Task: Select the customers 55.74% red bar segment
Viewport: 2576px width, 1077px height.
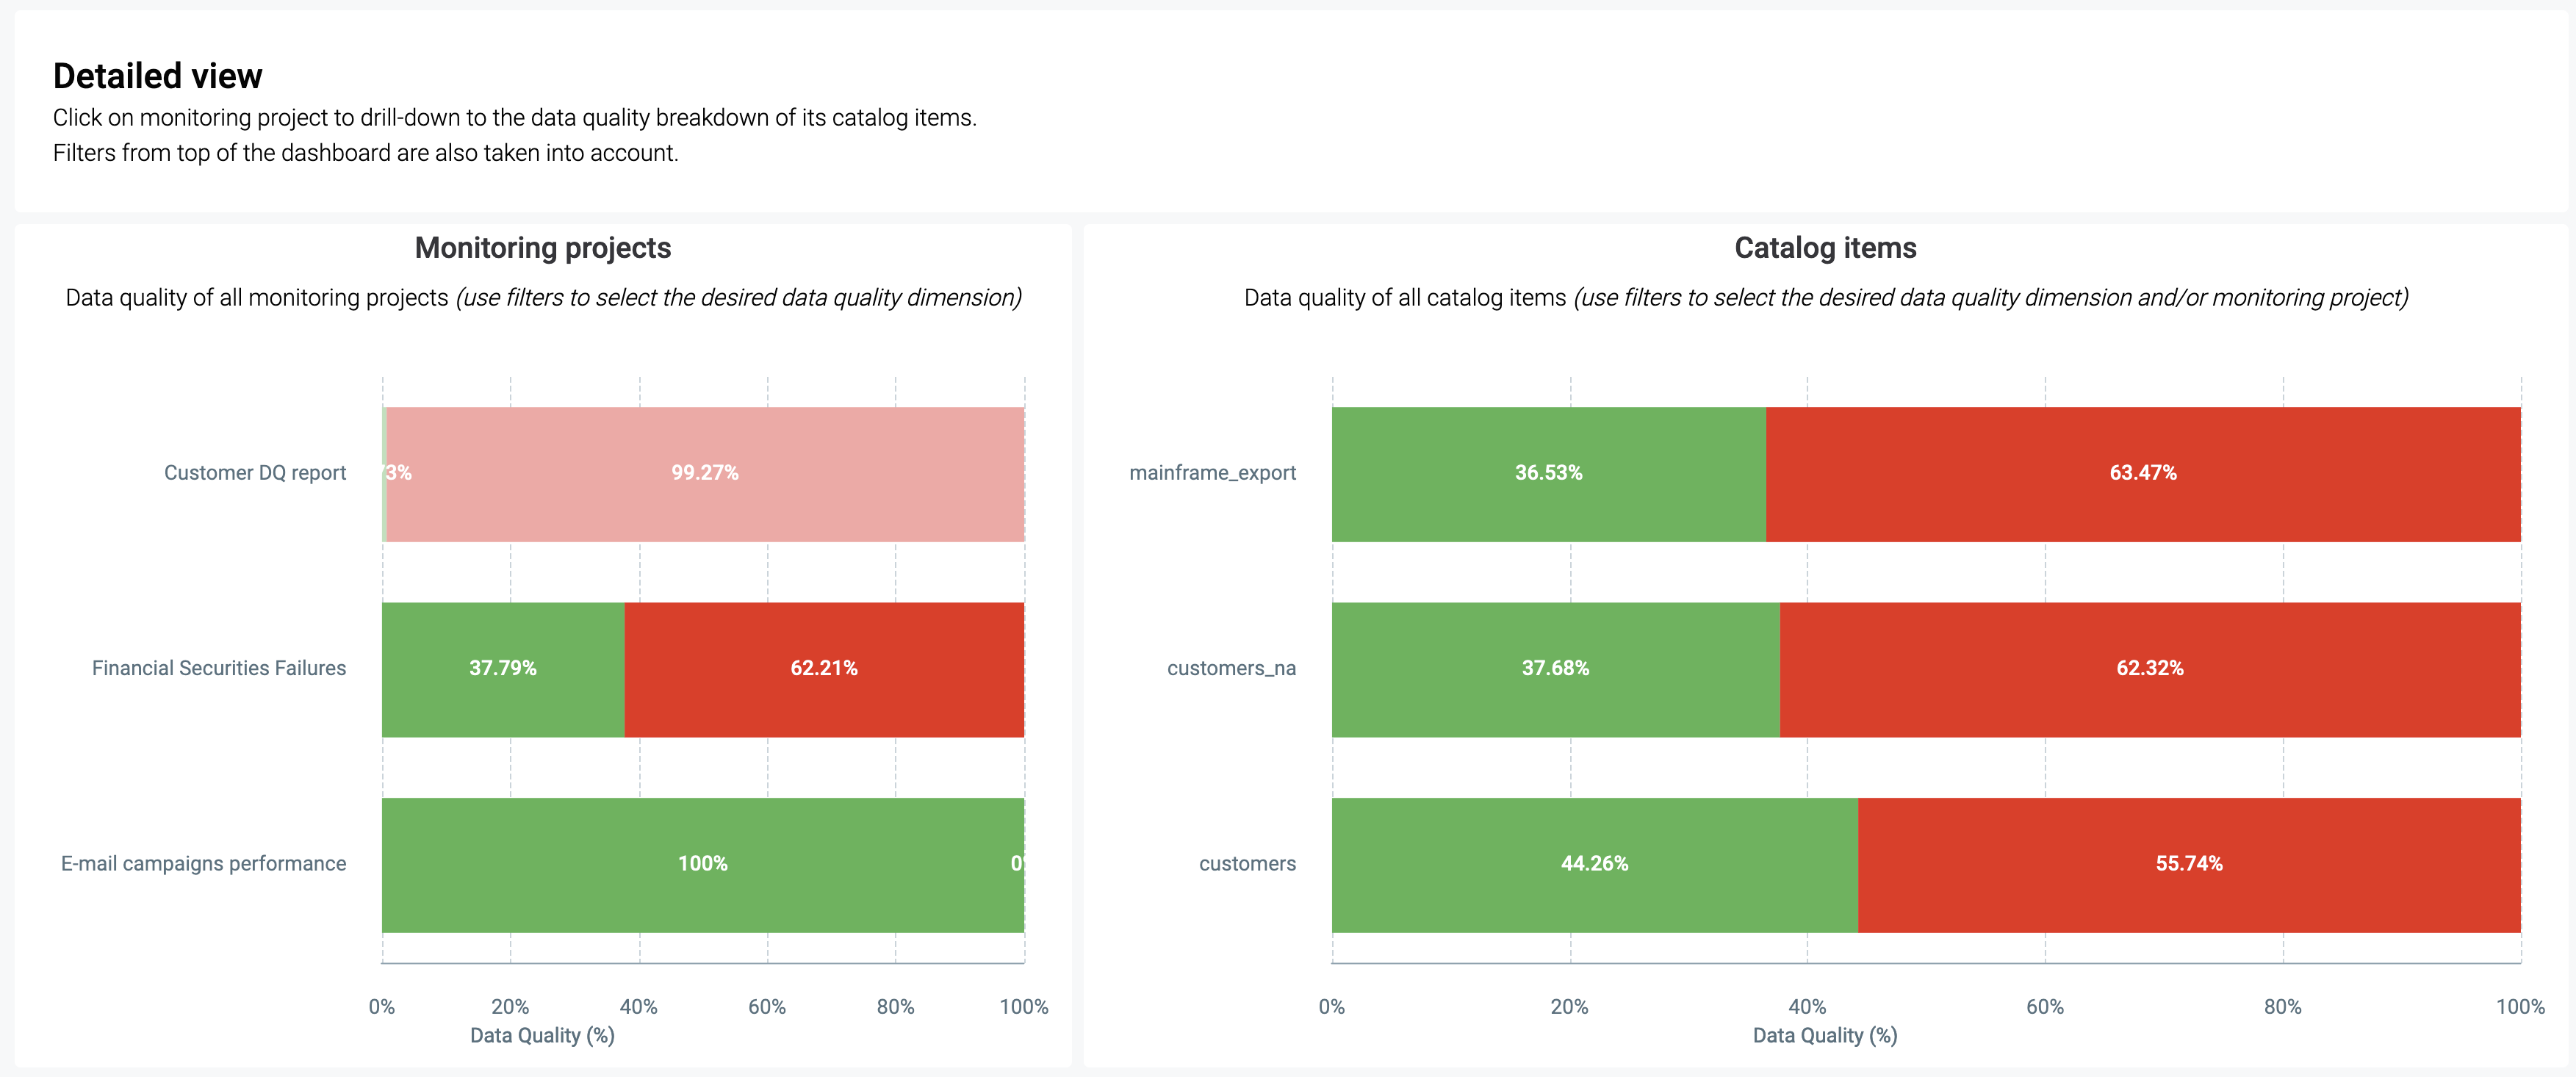Action: coord(2189,865)
